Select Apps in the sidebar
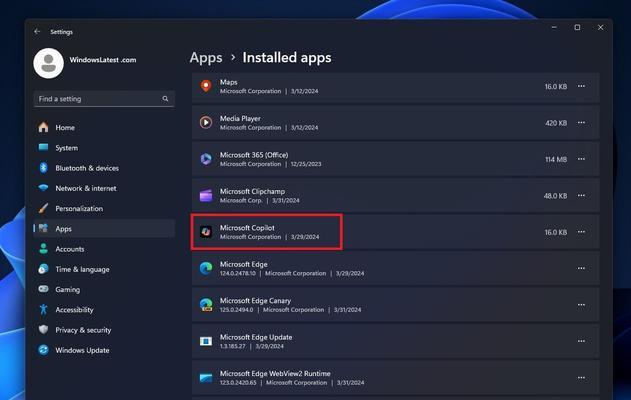631x400 pixels. coord(104,229)
